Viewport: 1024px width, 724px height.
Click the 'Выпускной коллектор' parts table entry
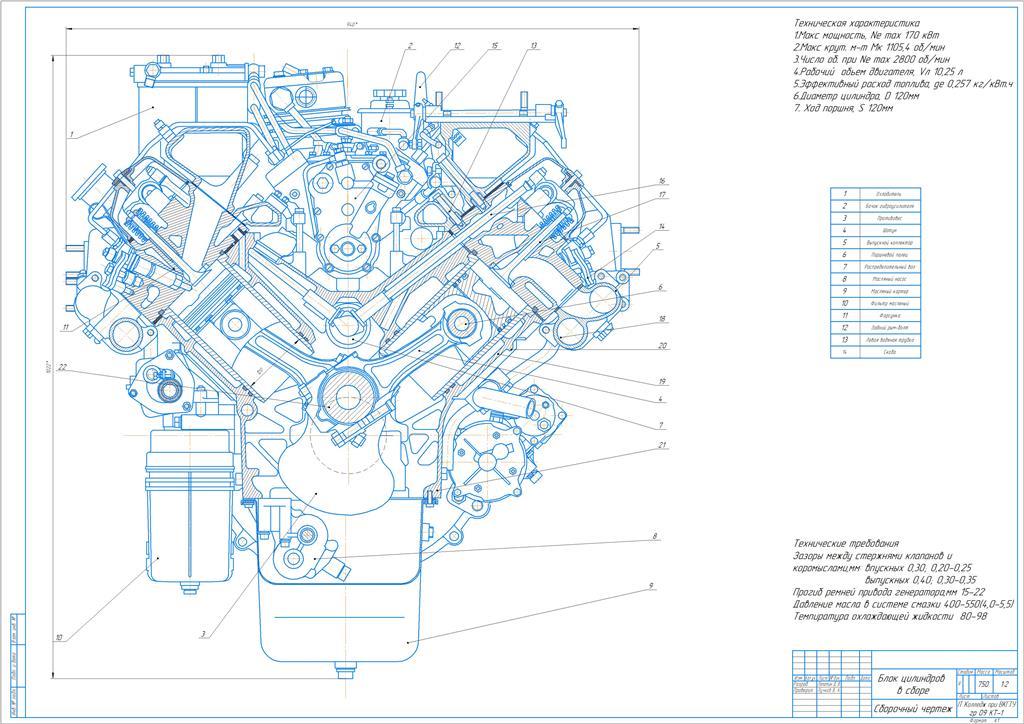875,242
